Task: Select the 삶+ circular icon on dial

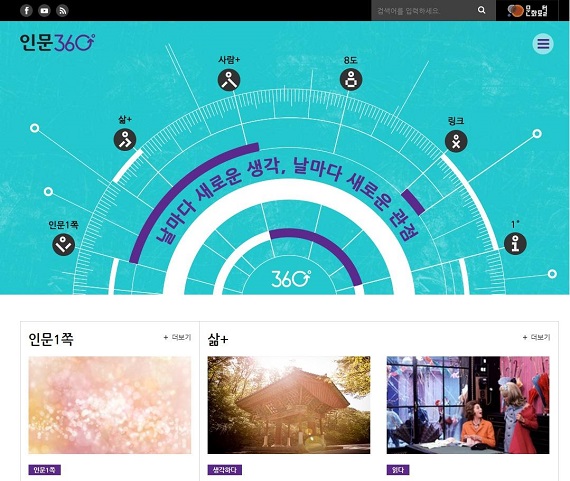Action: [x=125, y=140]
